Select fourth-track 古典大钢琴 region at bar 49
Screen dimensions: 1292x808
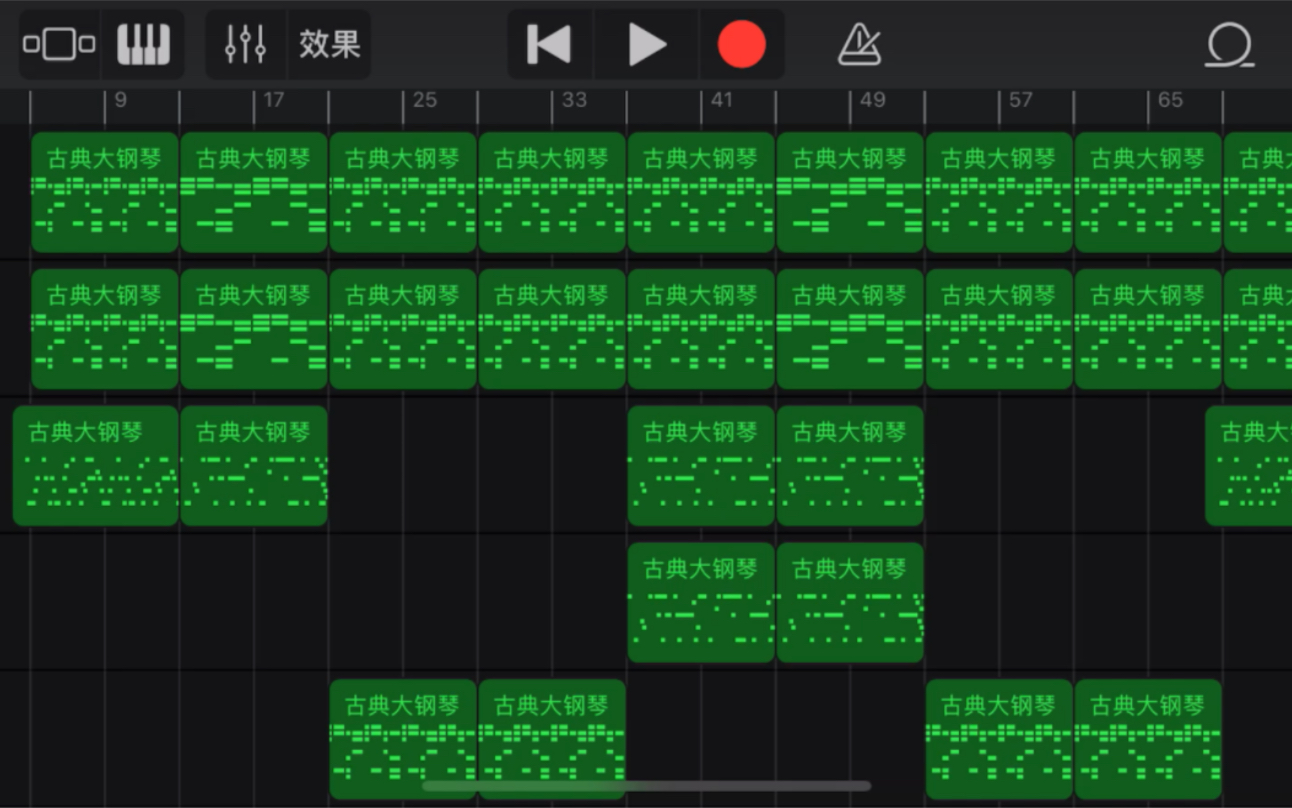click(850, 603)
